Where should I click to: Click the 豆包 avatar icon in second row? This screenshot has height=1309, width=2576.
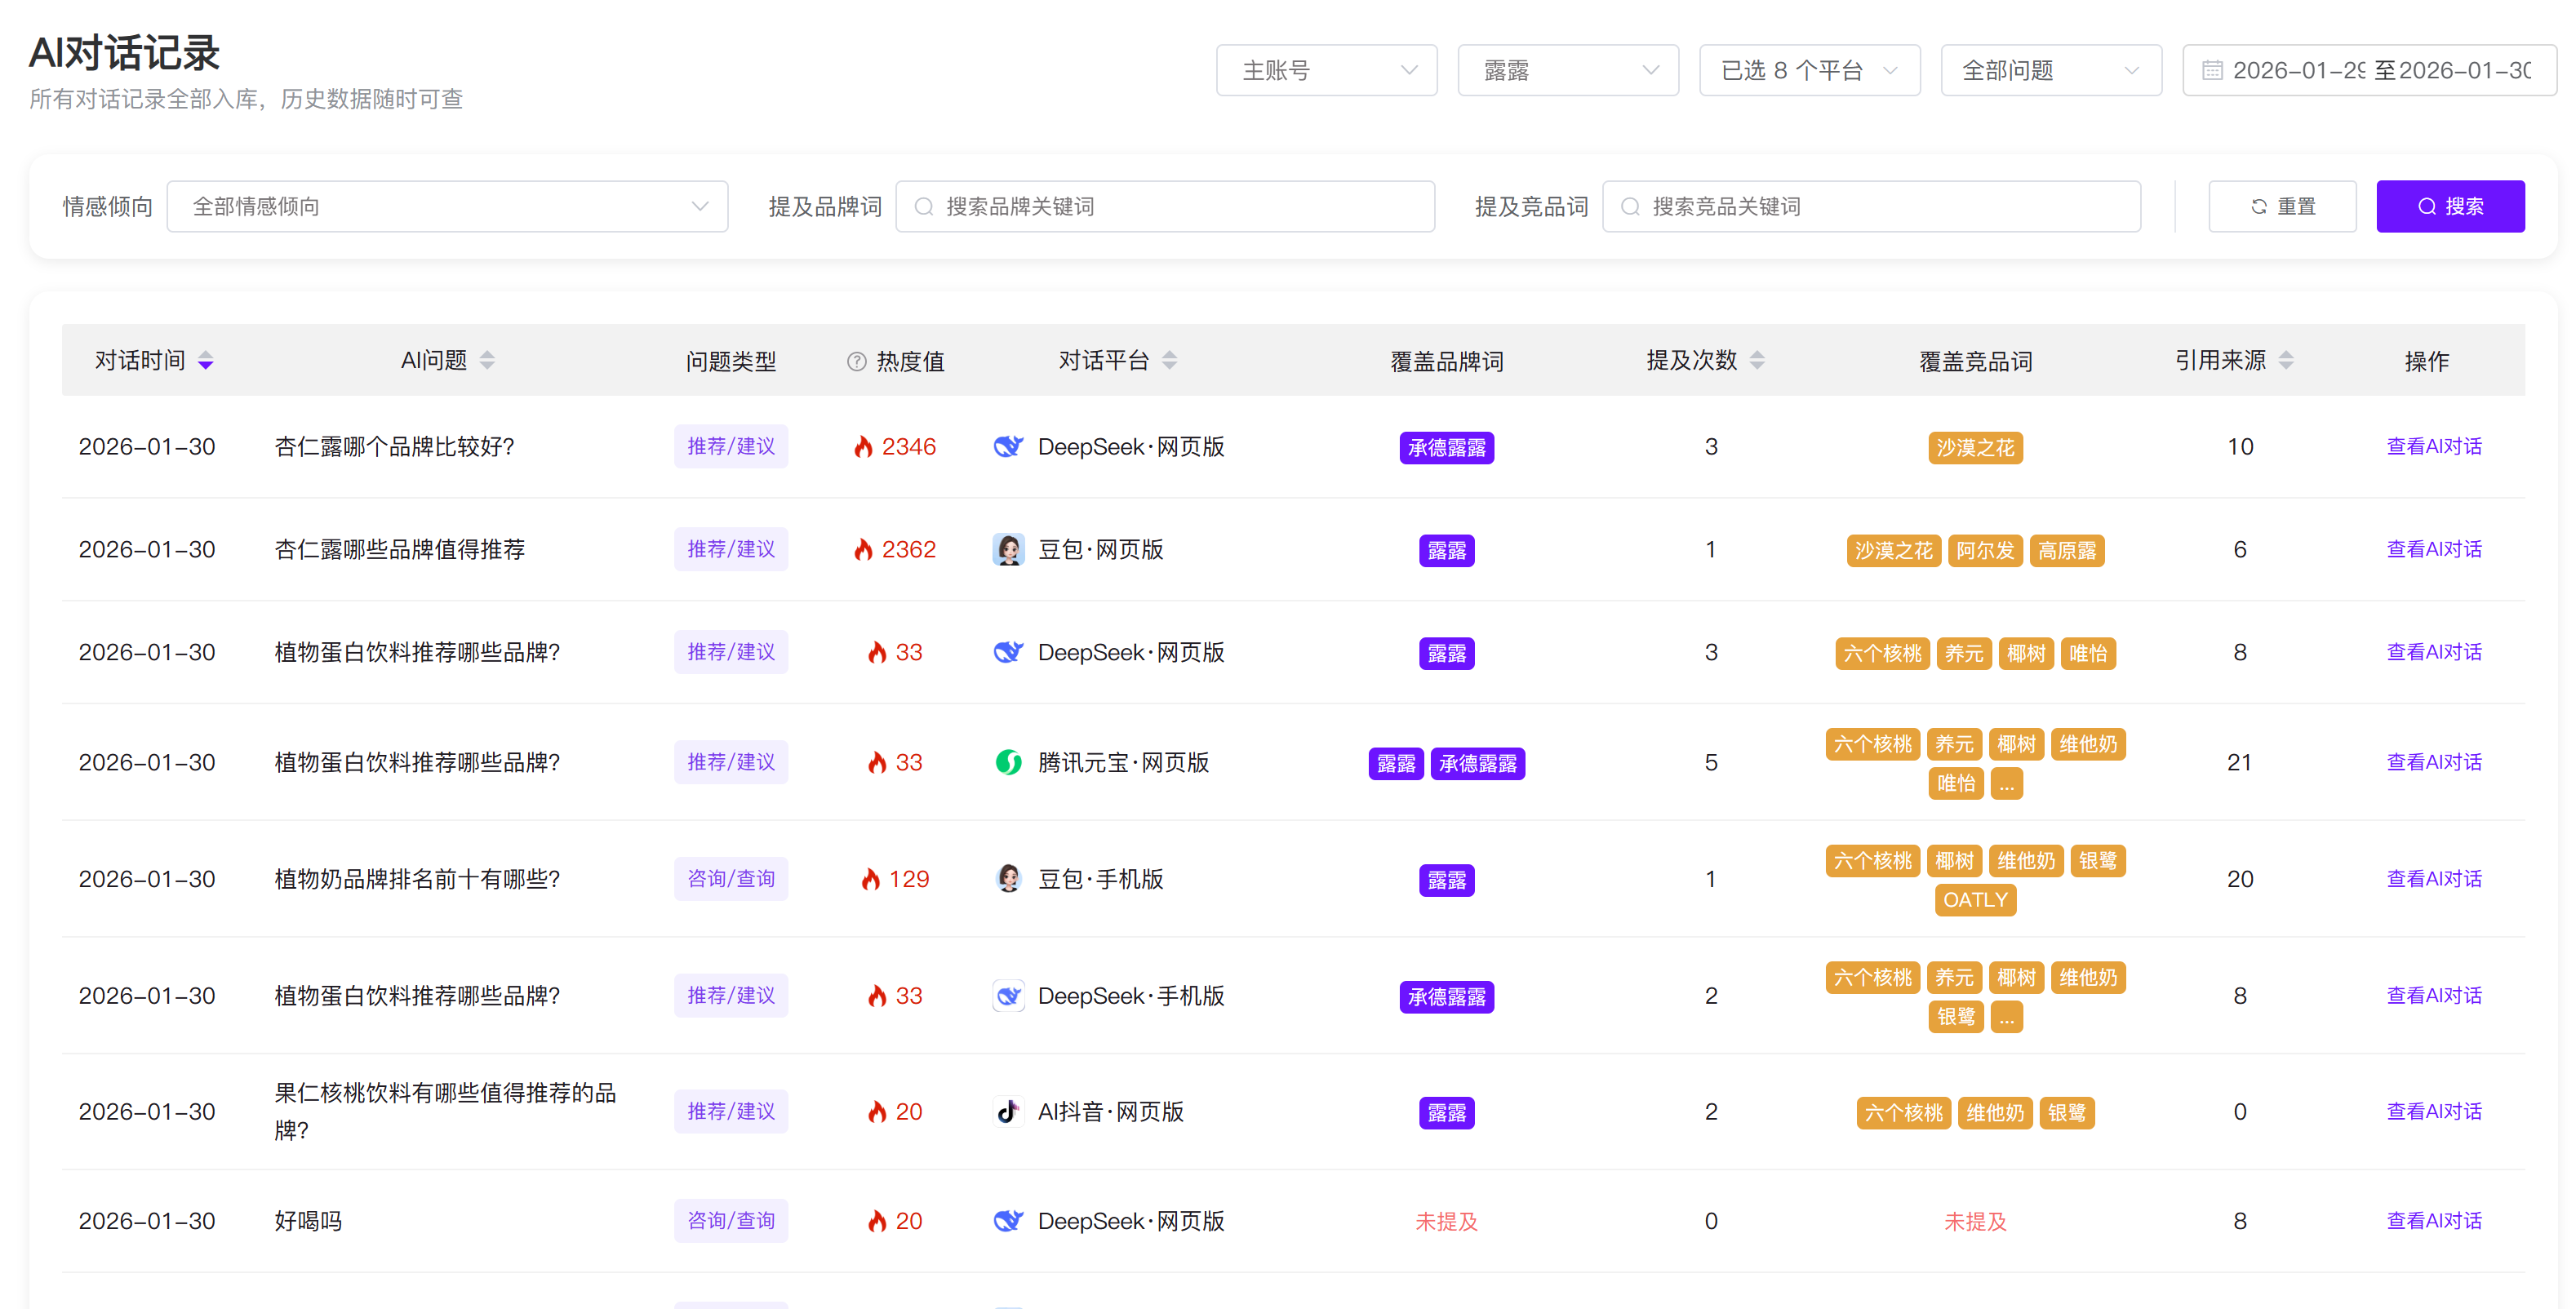point(1008,550)
